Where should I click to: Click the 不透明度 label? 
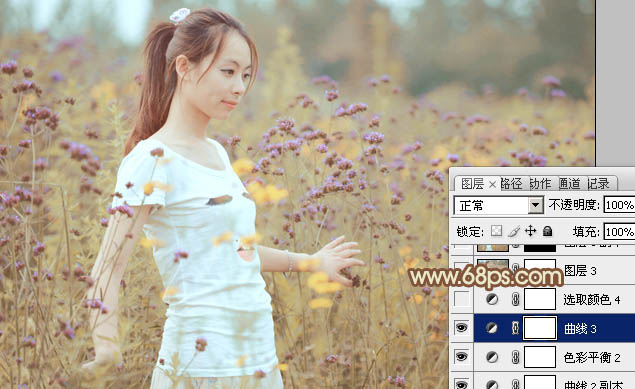click(573, 205)
